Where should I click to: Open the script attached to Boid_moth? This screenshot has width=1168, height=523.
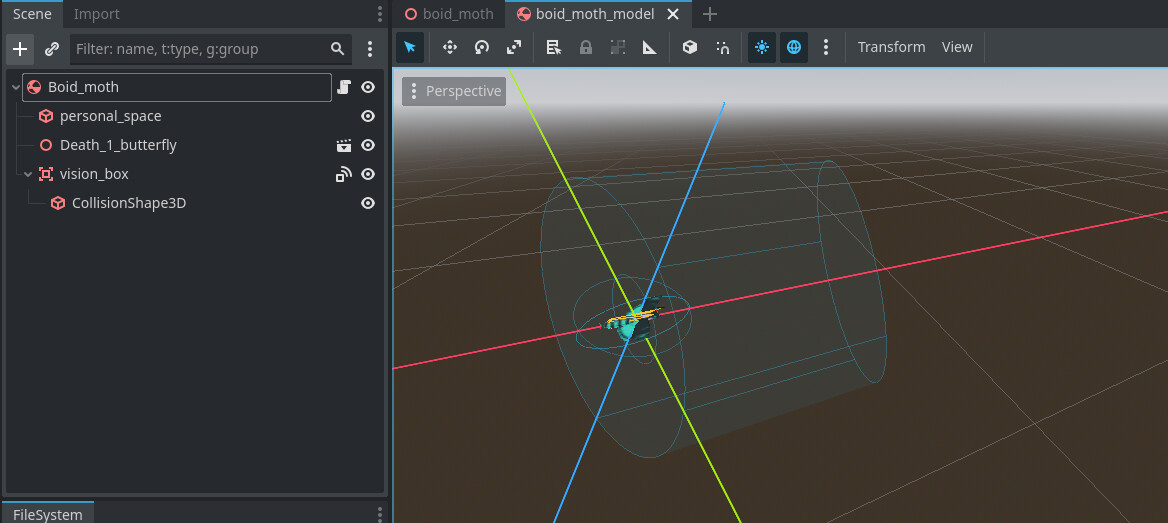click(x=344, y=87)
